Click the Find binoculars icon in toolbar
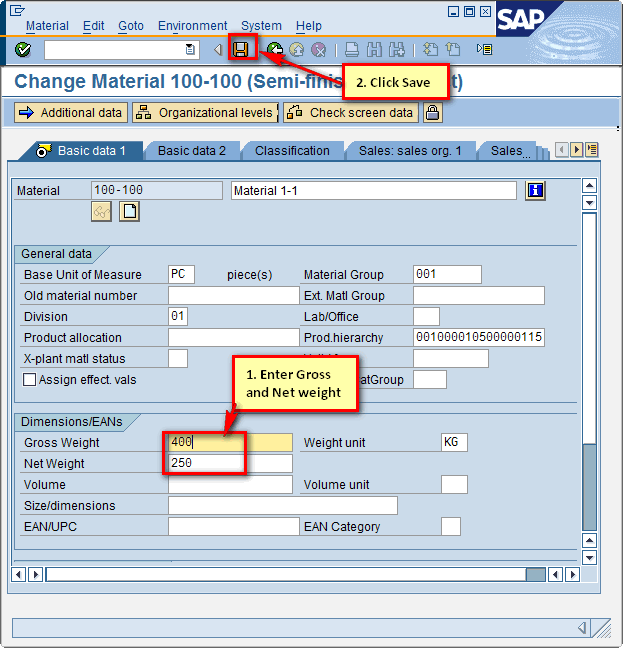 [x=375, y=49]
